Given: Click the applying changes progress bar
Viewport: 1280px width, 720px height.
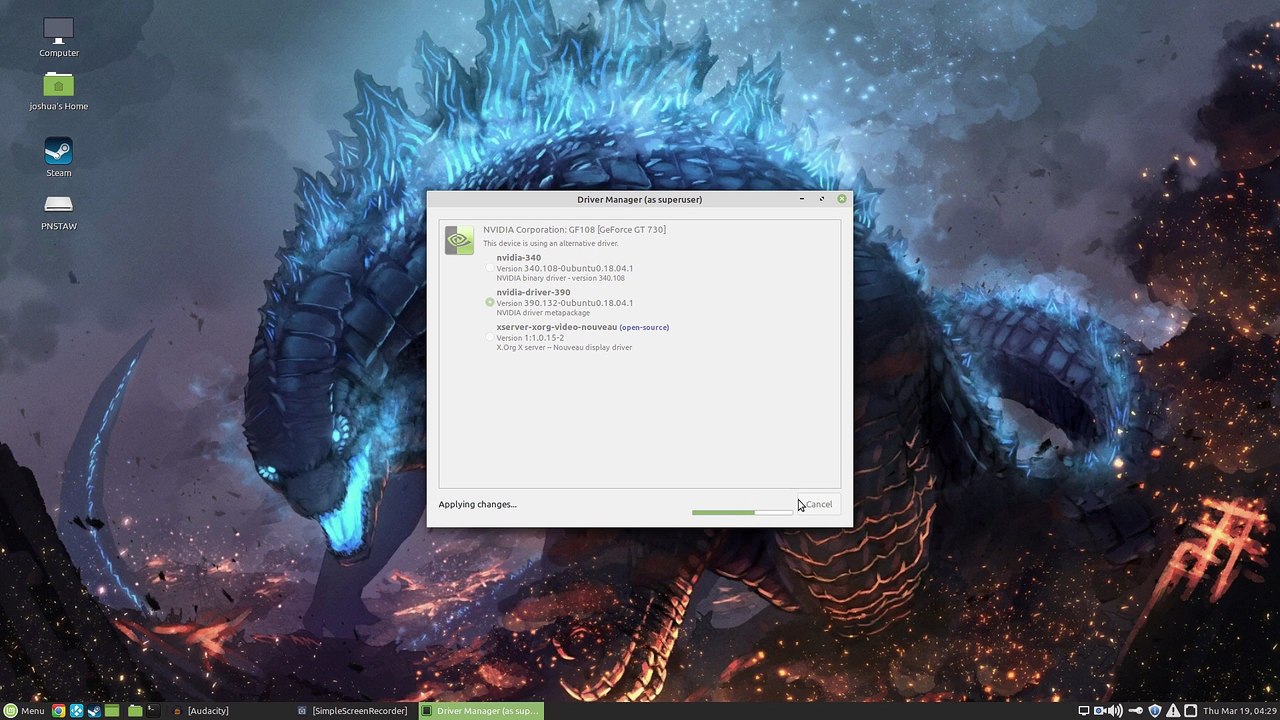Looking at the screenshot, I should (742, 512).
